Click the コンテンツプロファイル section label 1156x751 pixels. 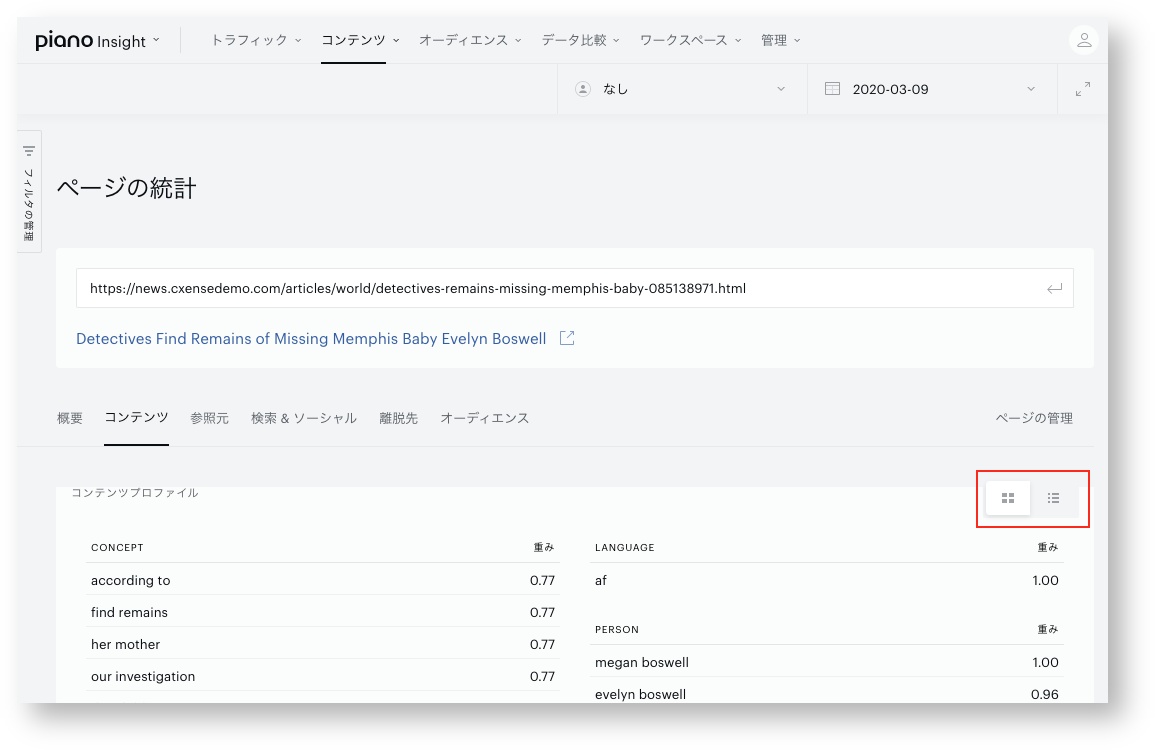coord(134,492)
